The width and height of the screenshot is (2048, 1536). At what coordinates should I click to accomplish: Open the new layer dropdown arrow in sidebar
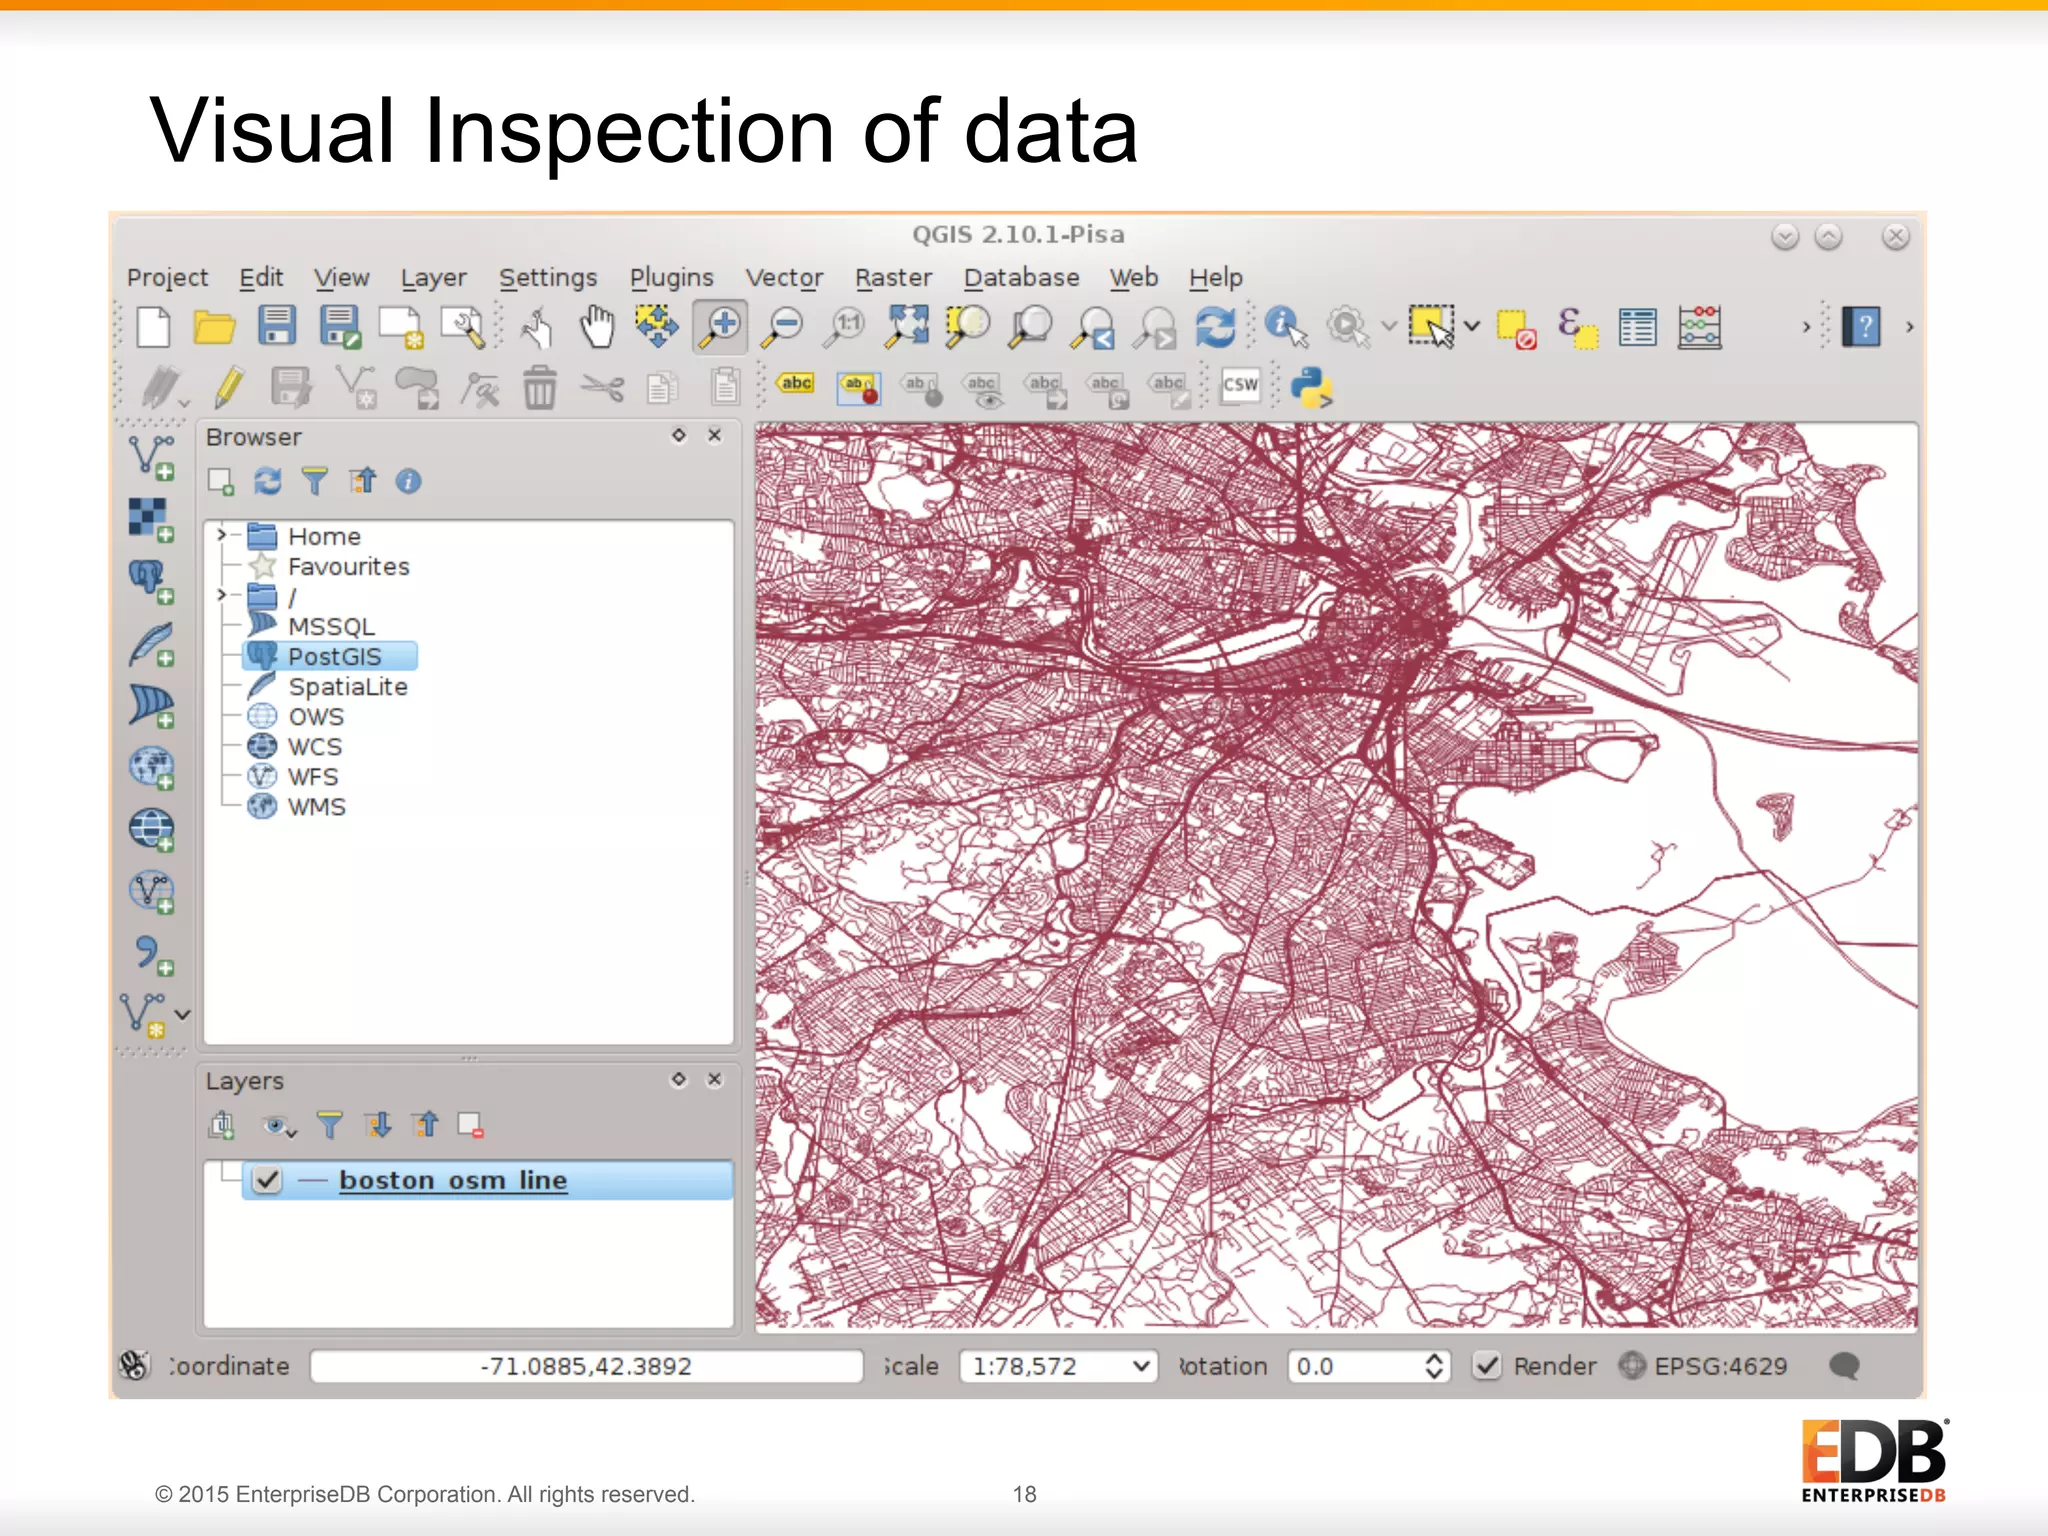click(183, 1014)
